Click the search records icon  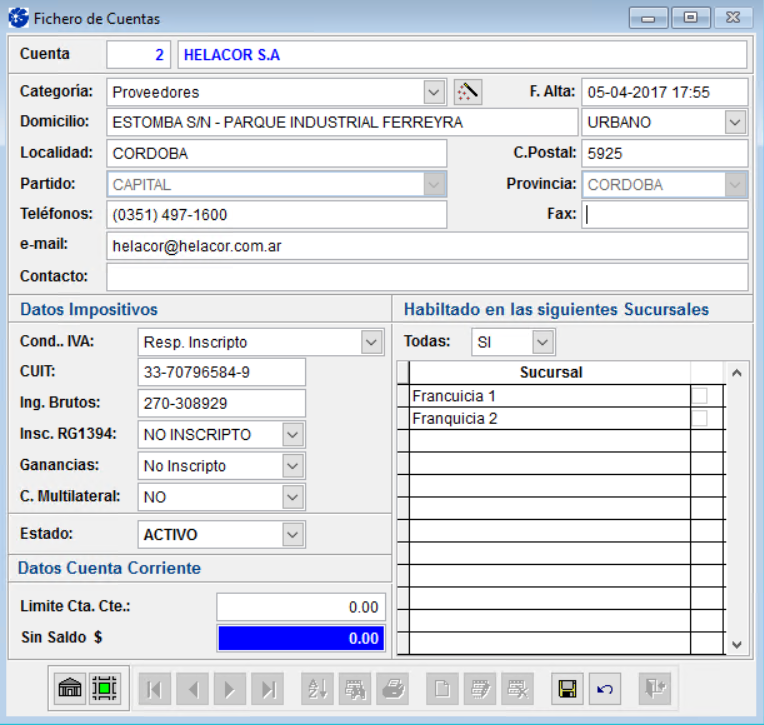[x=355, y=689]
